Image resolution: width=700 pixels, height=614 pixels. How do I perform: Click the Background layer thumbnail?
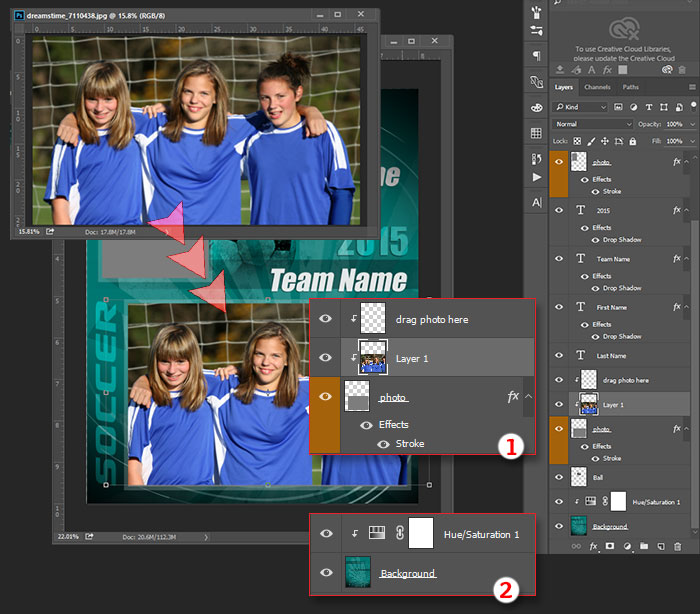(579, 526)
